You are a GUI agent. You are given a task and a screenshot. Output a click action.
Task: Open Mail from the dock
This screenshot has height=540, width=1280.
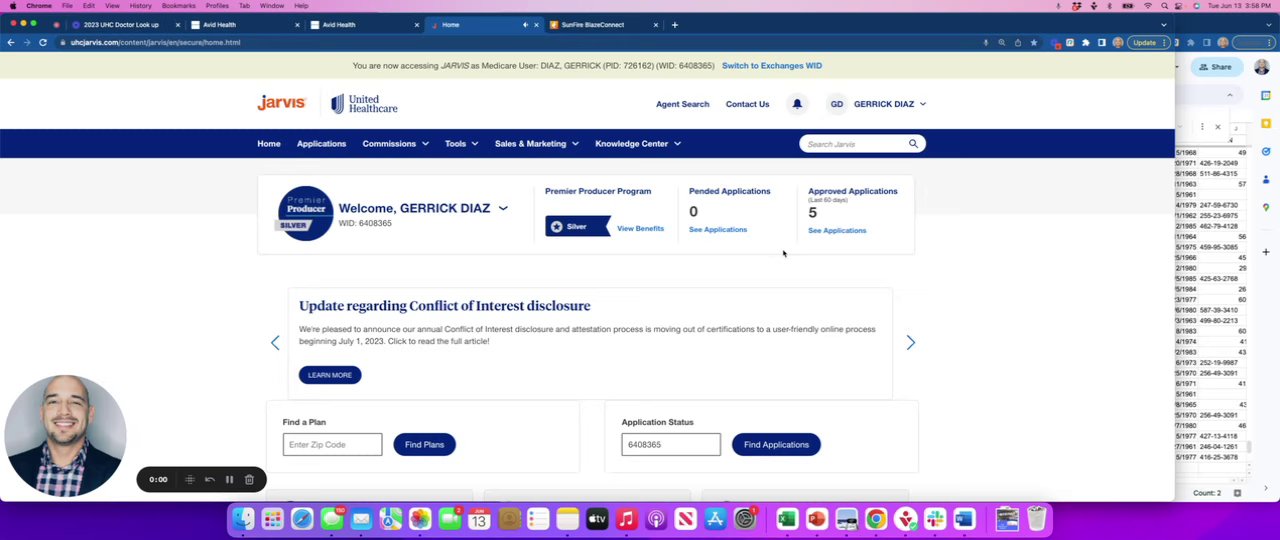tap(361, 519)
